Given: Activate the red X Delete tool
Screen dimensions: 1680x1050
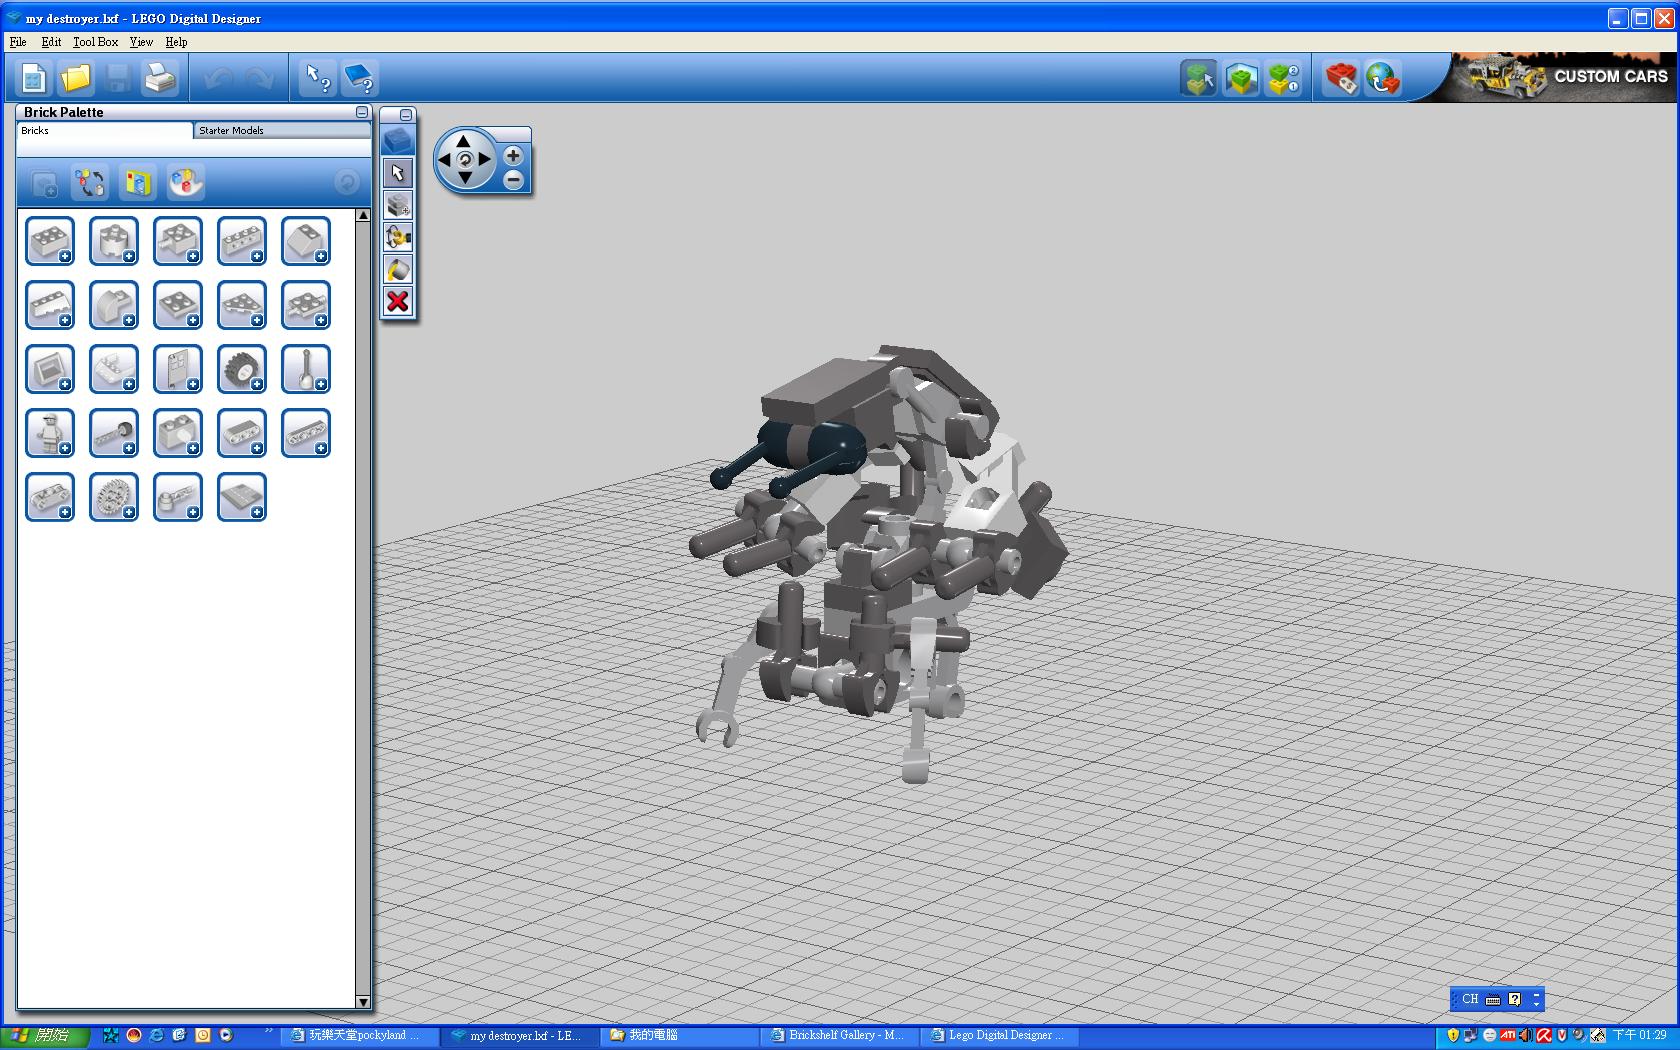Looking at the screenshot, I should coord(398,301).
